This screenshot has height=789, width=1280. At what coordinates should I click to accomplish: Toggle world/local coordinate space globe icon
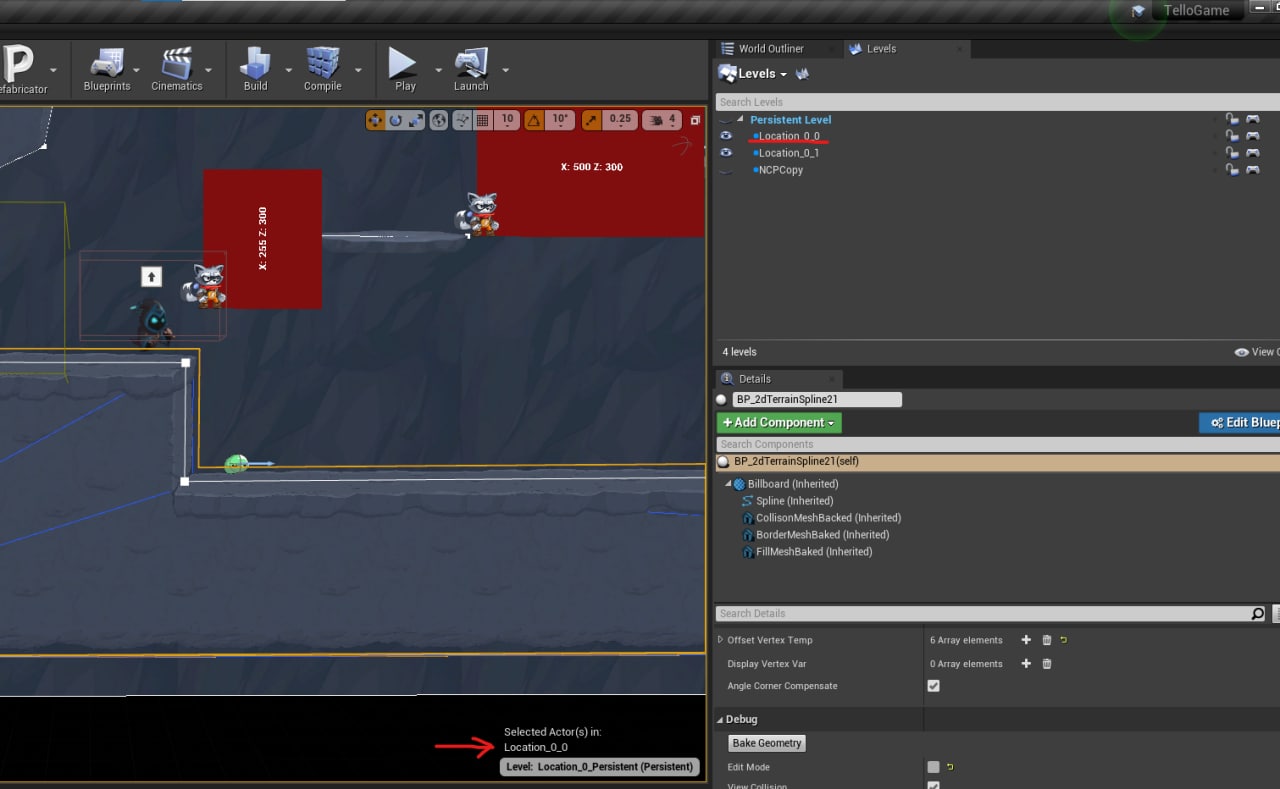[439, 120]
